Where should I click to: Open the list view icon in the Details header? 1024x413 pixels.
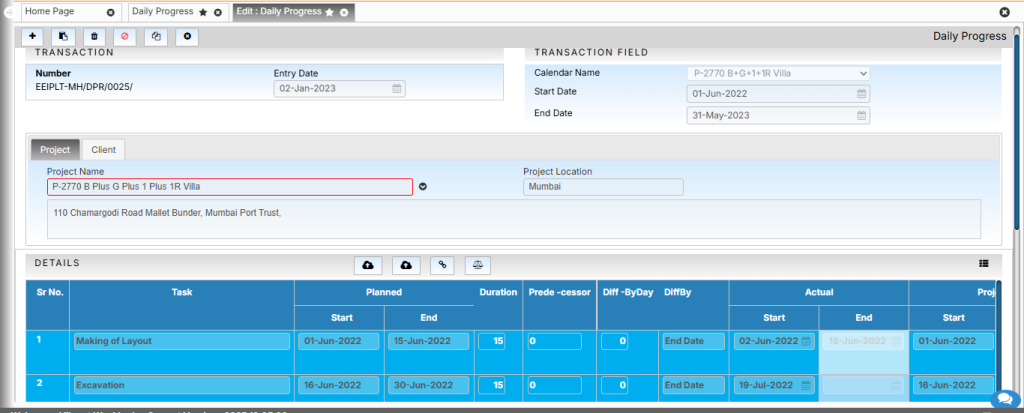click(x=983, y=263)
